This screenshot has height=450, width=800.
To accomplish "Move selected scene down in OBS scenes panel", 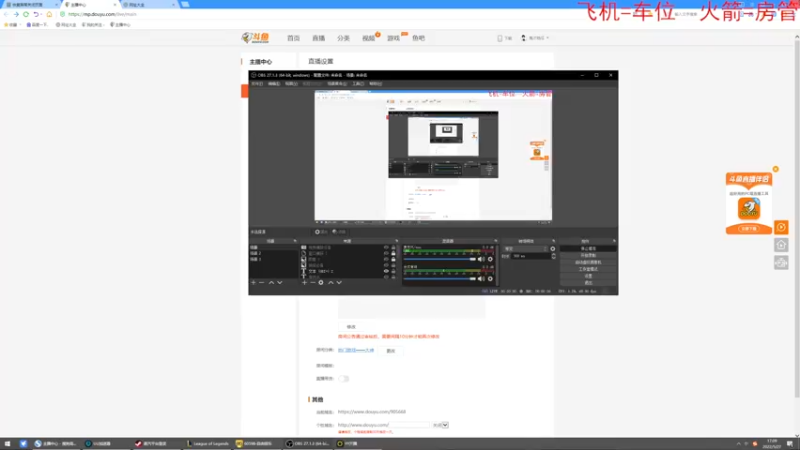I will pos(280,283).
